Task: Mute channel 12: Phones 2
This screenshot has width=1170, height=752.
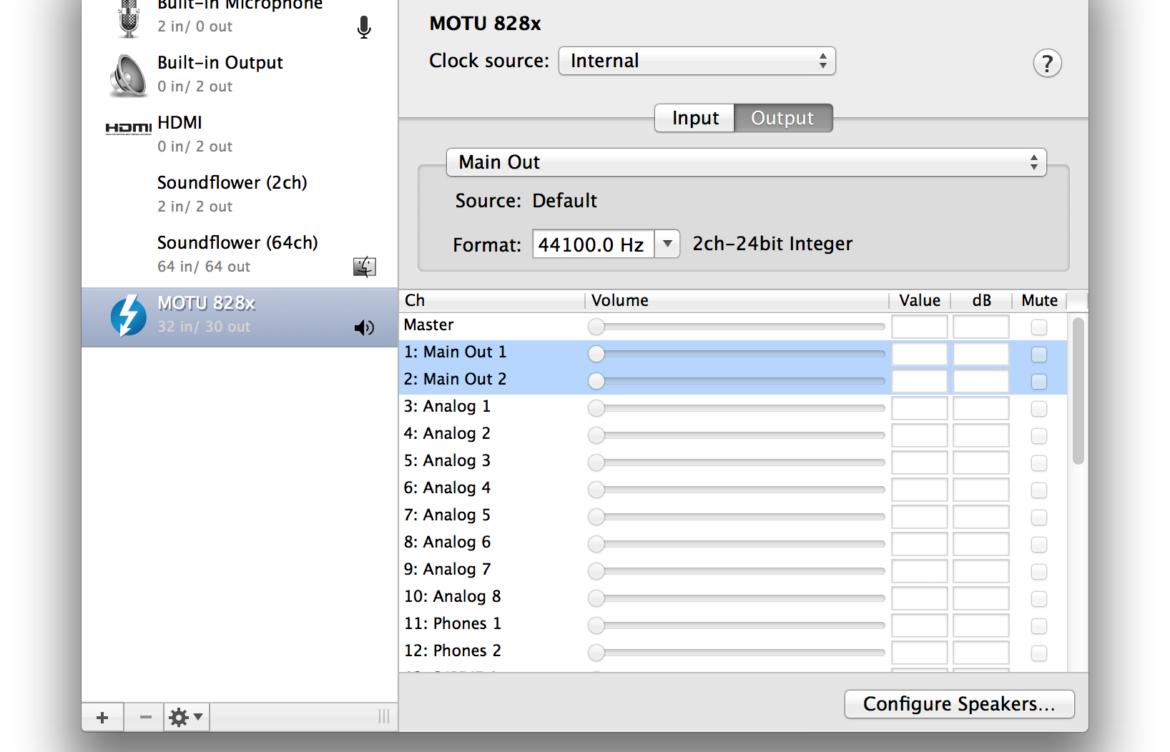Action: click(x=1039, y=654)
